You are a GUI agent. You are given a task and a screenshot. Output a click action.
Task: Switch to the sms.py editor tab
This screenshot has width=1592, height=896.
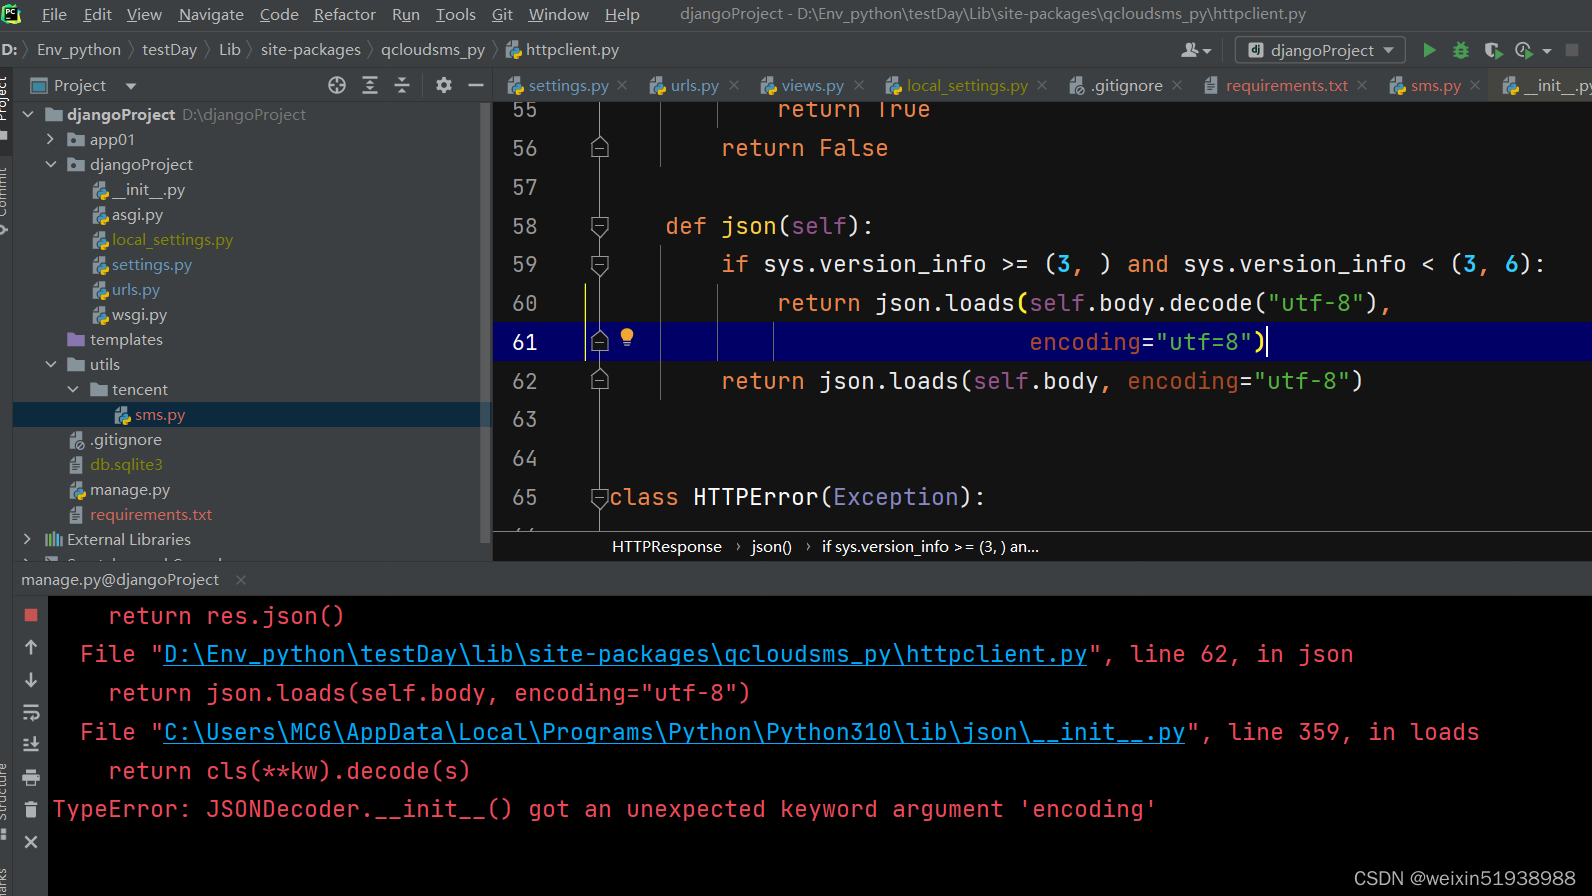click(1435, 86)
